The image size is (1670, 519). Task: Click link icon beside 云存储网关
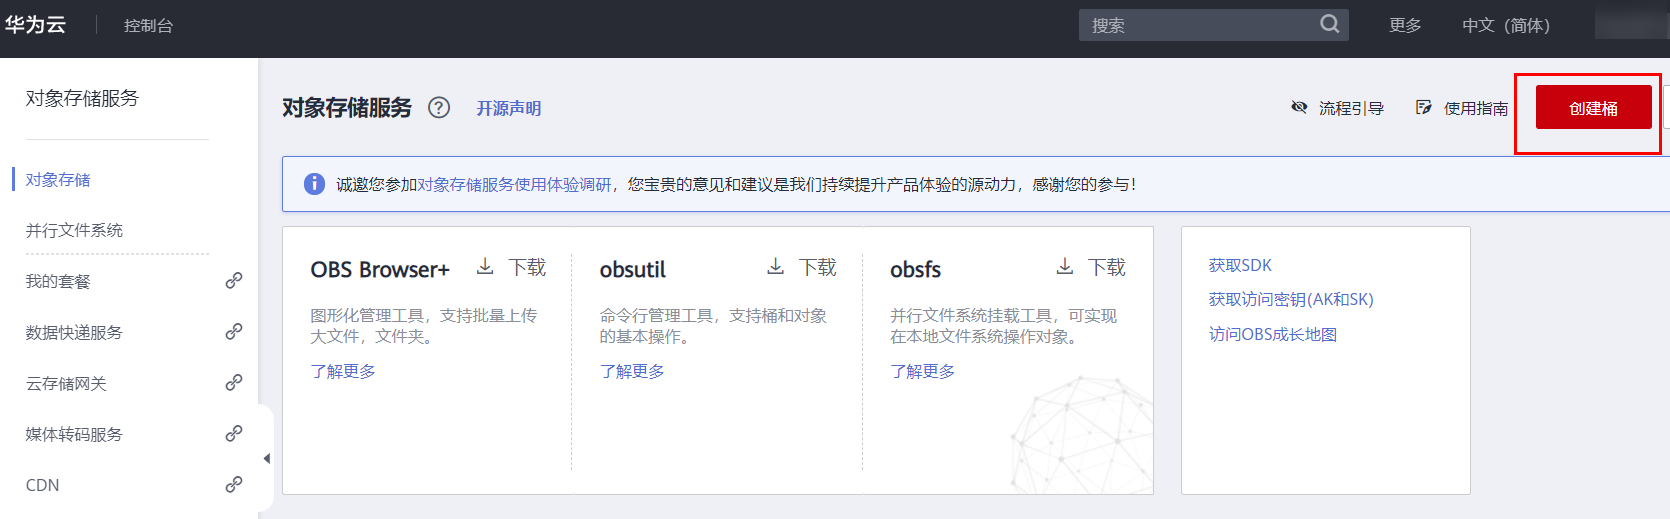coord(234,383)
